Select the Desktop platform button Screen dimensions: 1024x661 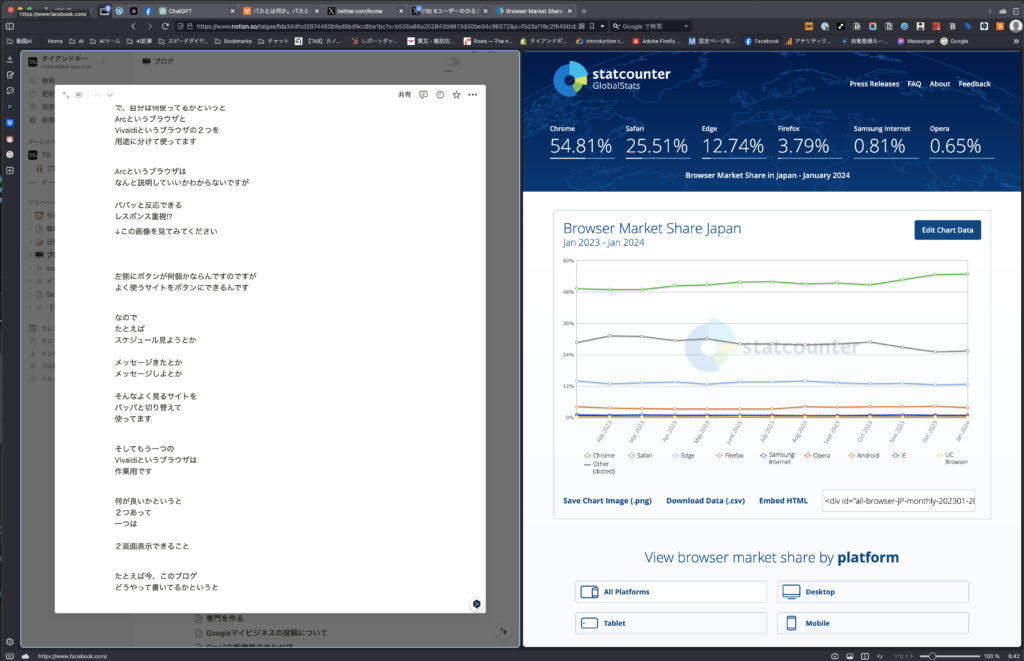(872, 592)
